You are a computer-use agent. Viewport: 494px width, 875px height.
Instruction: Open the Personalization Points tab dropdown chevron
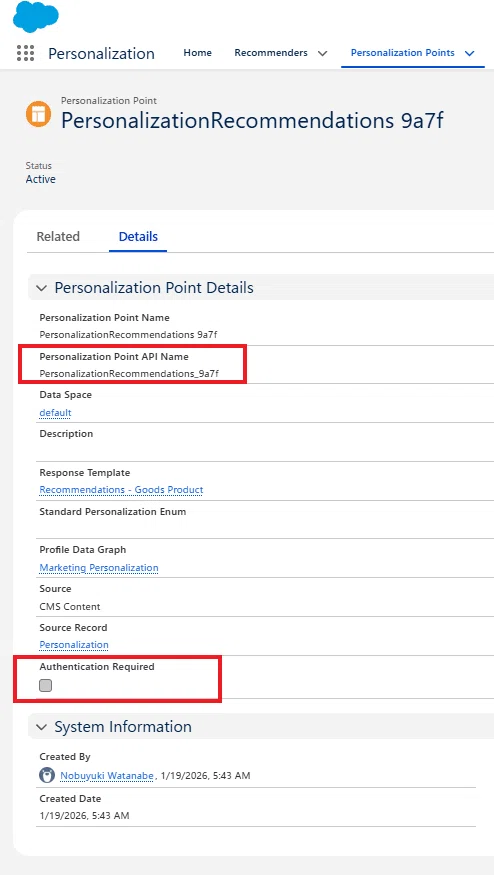(469, 54)
